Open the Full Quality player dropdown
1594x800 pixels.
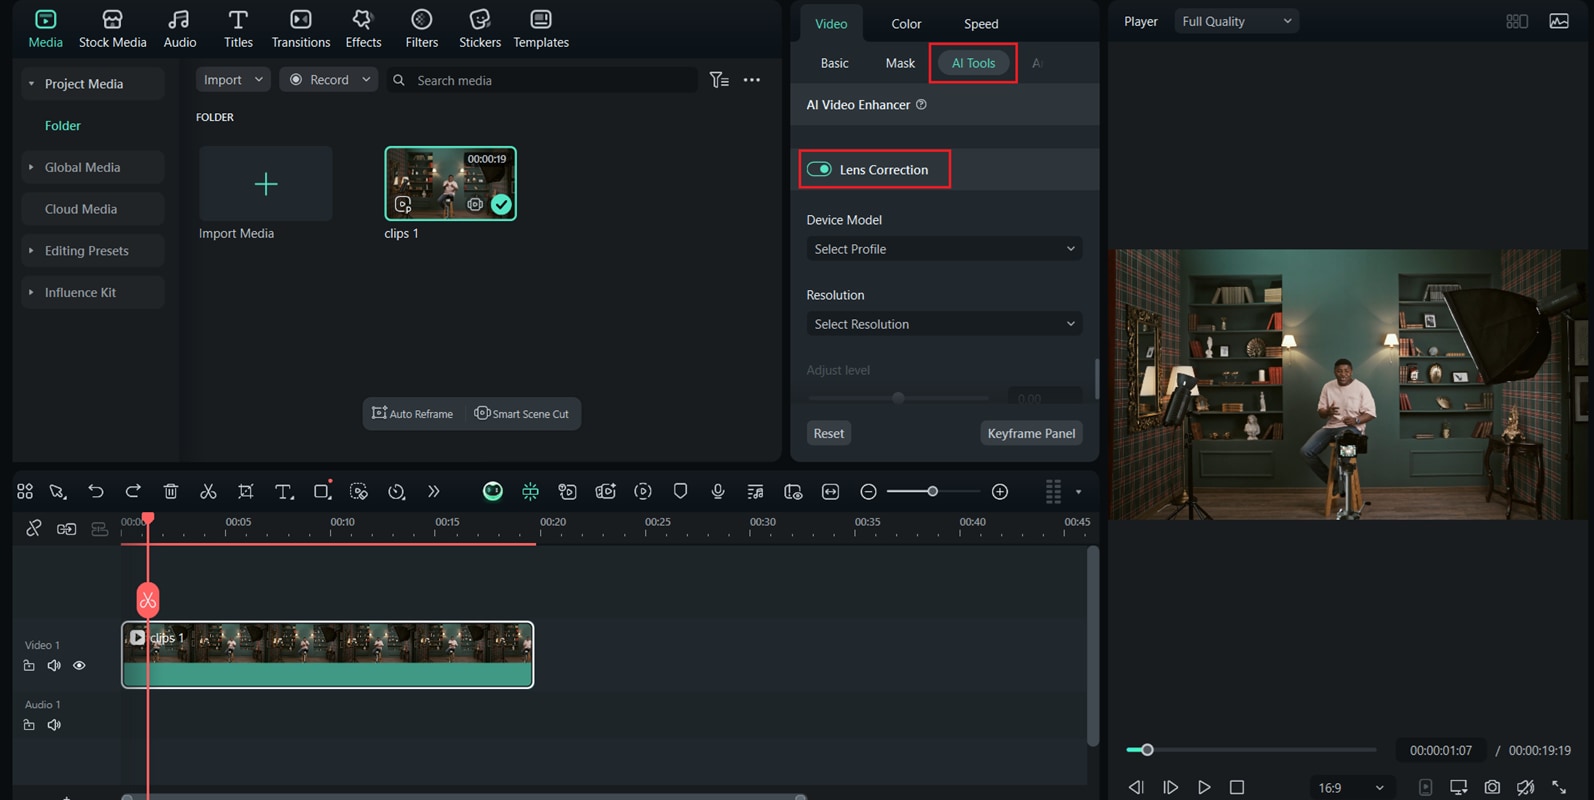click(1236, 21)
